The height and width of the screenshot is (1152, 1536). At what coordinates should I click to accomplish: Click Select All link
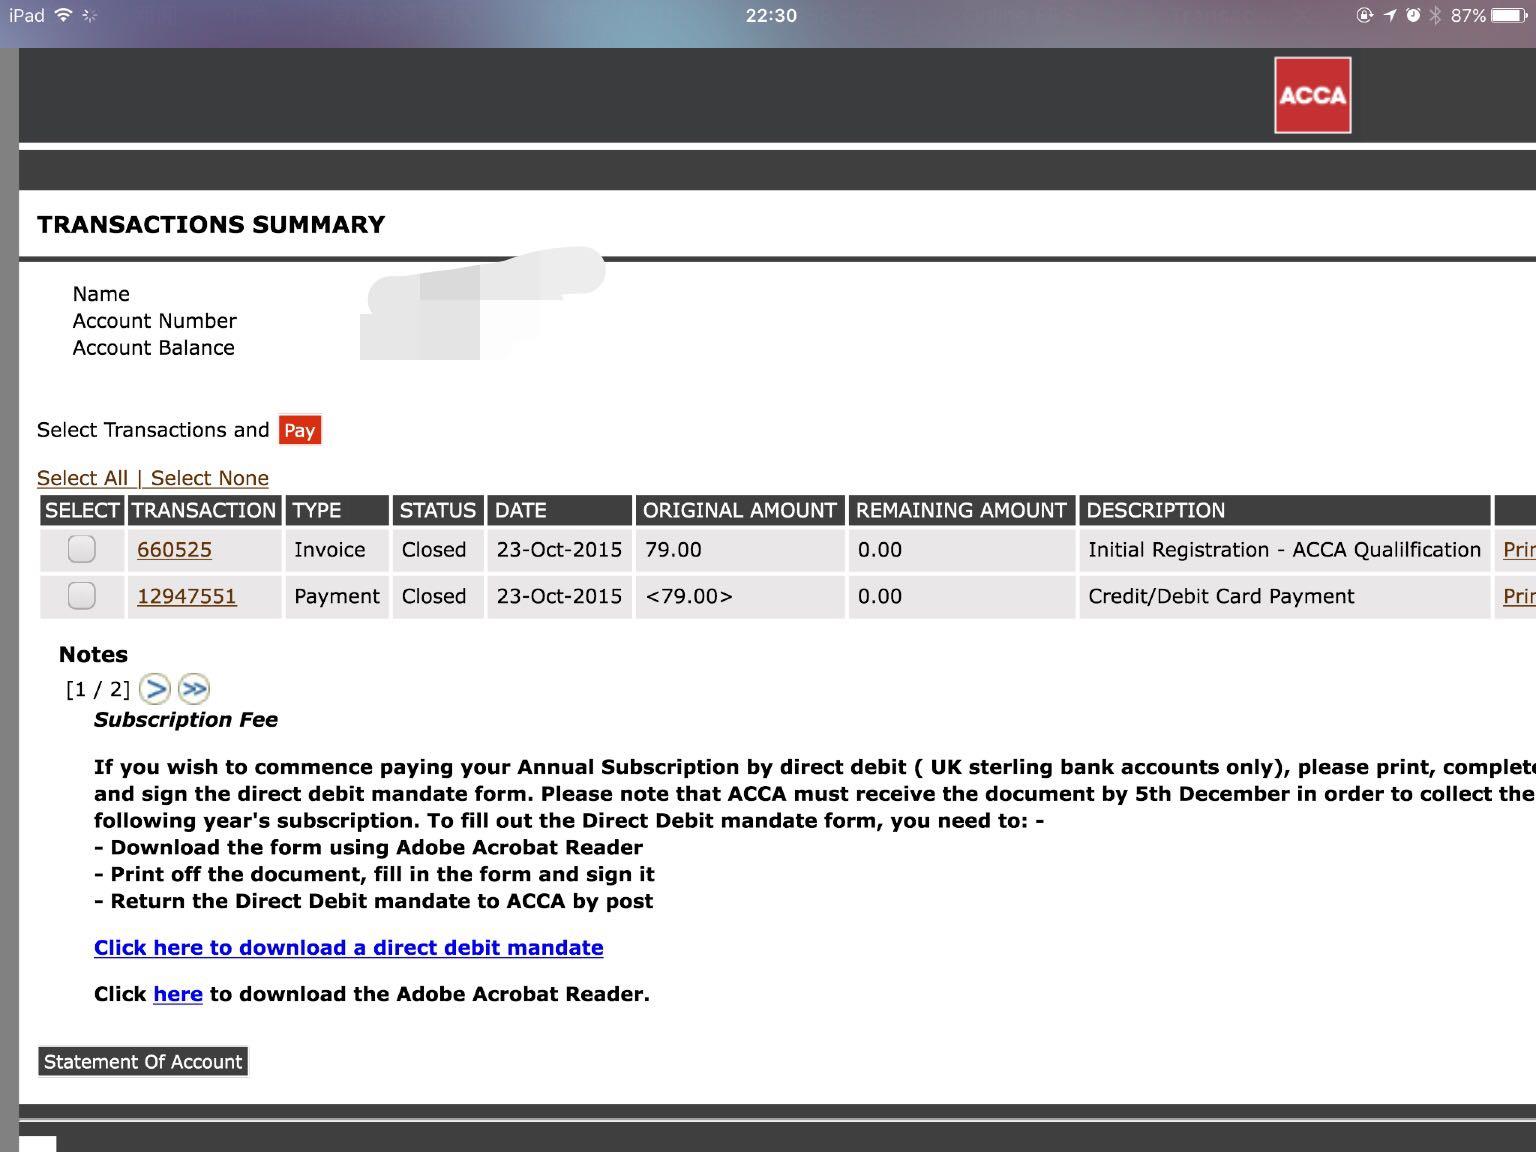83,478
